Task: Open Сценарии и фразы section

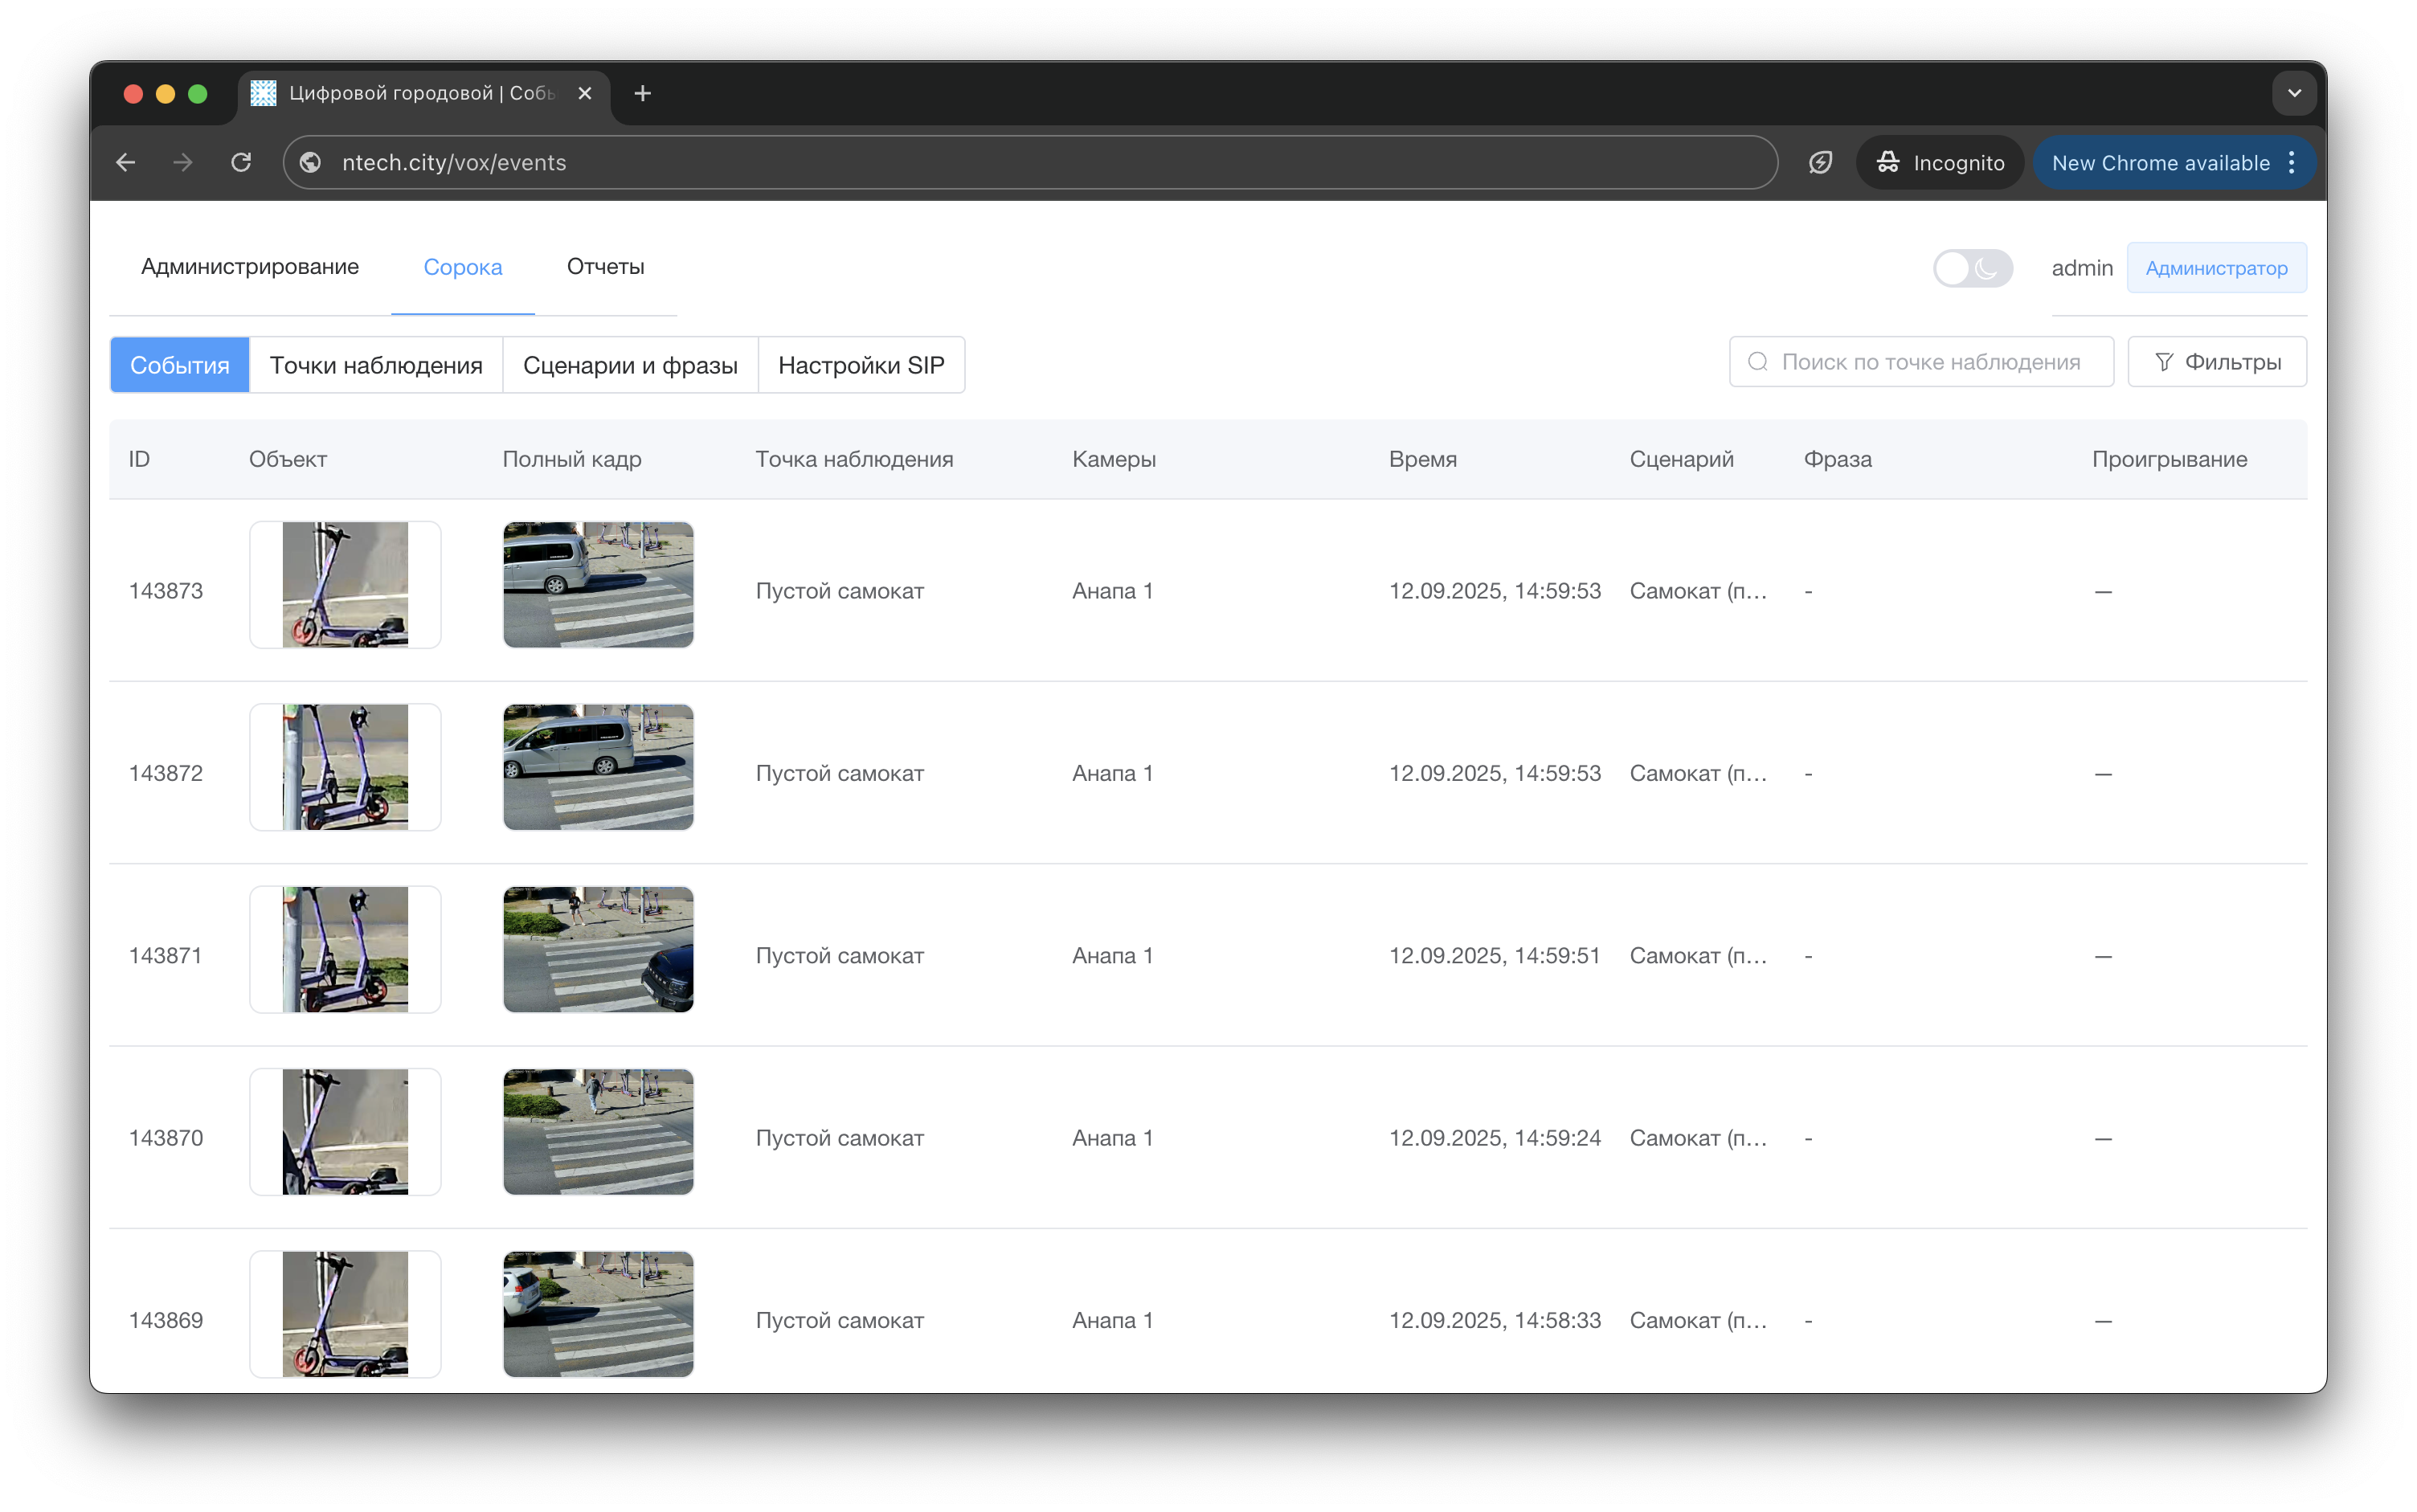Action: (630, 365)
